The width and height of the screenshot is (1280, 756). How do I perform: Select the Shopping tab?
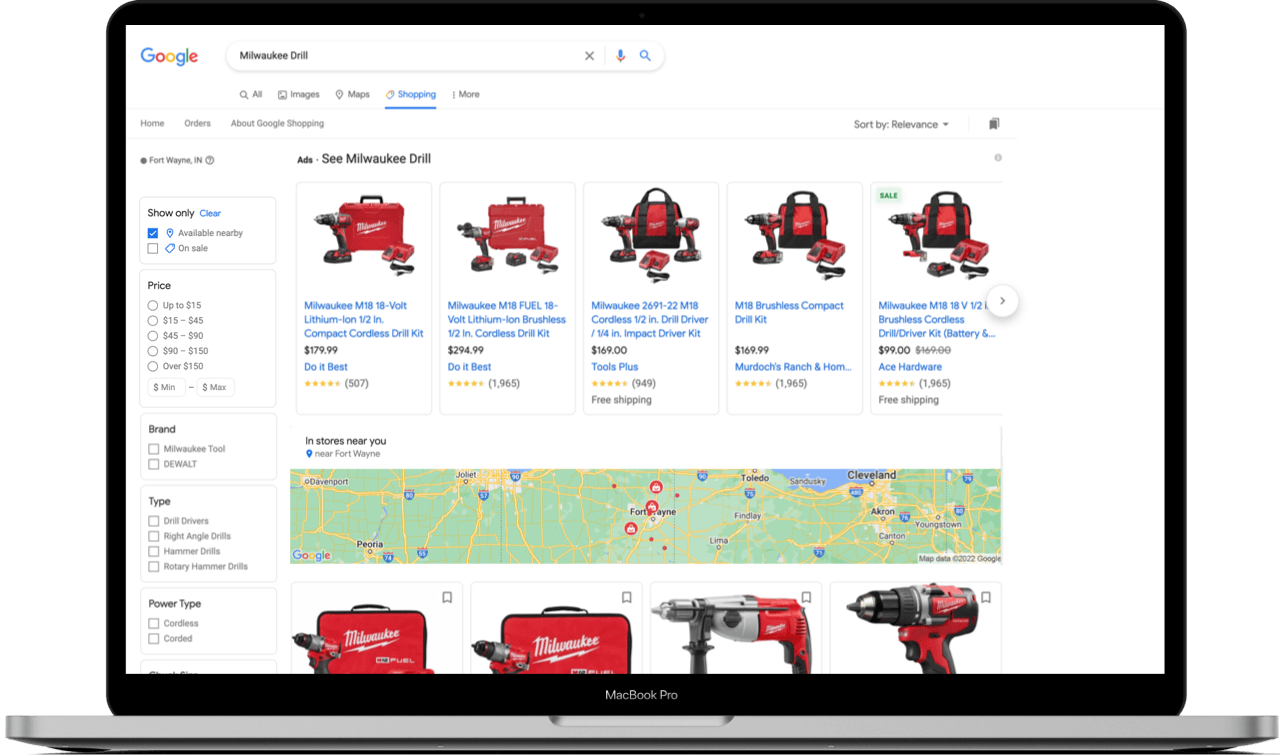[411, 94]
